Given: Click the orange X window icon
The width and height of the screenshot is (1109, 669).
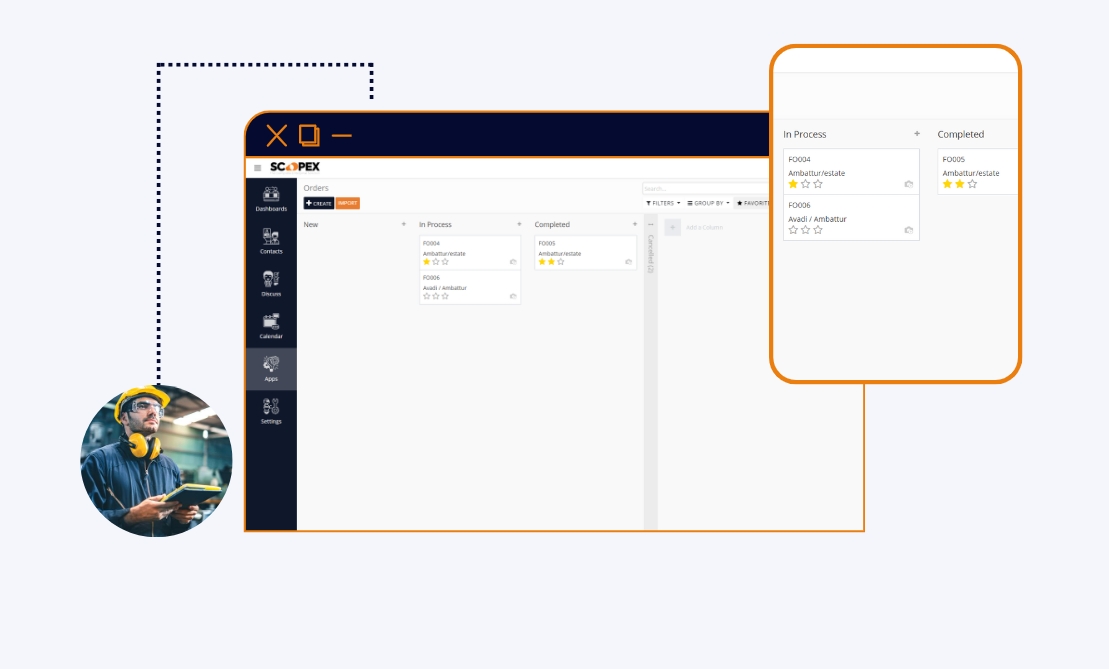Looking at the screenshot, I should (277, 135).
